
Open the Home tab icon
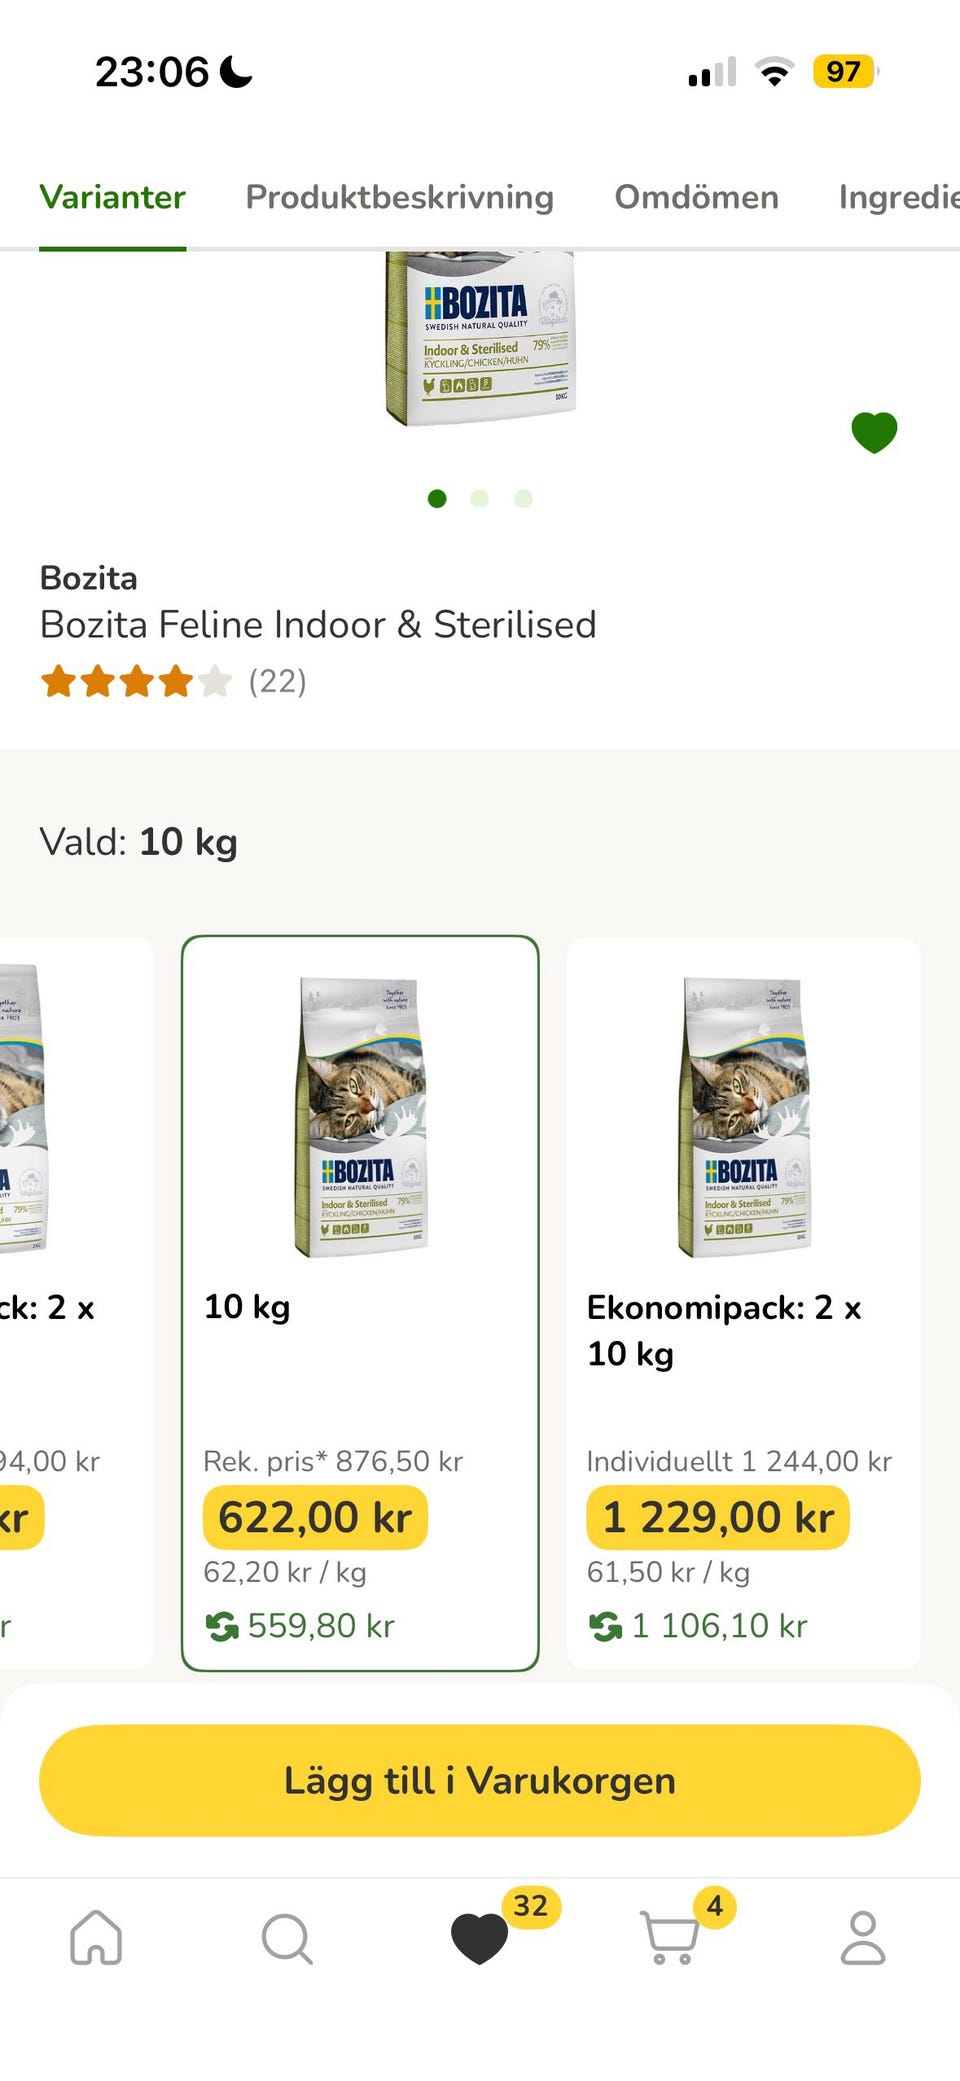tap(96, 1937)
